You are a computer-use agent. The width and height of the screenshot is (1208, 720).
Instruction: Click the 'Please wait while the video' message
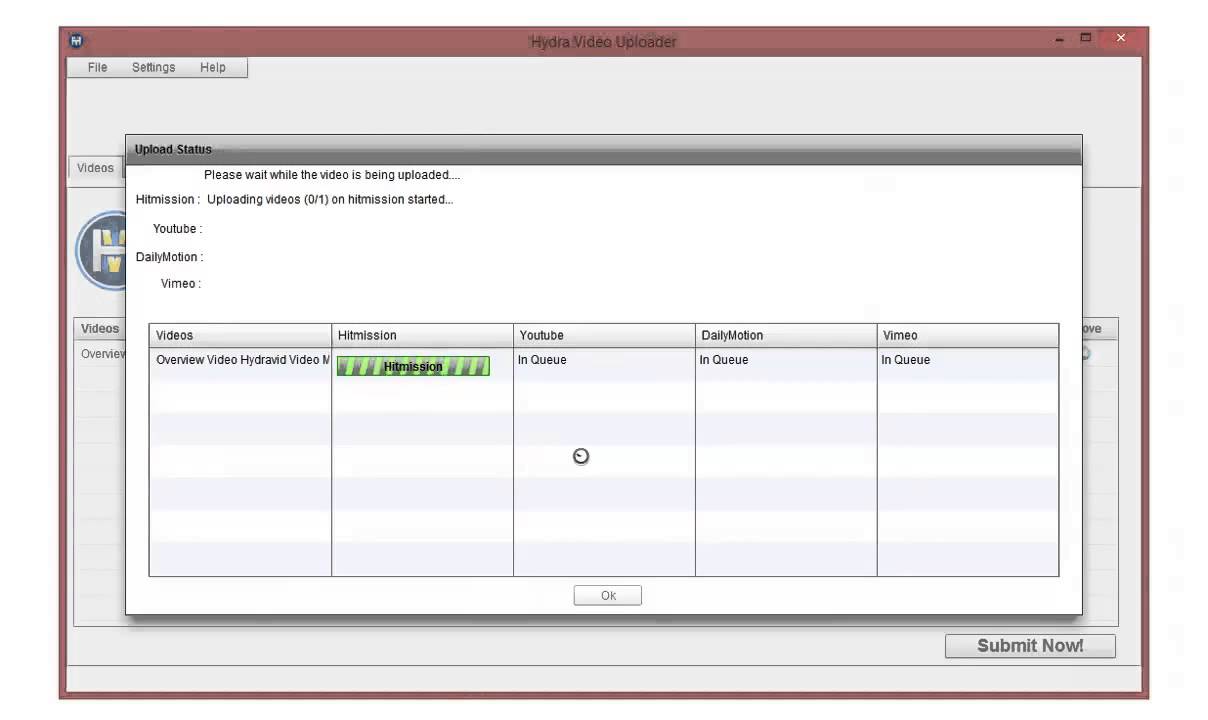pyautogui.click(x=332, y=175)
